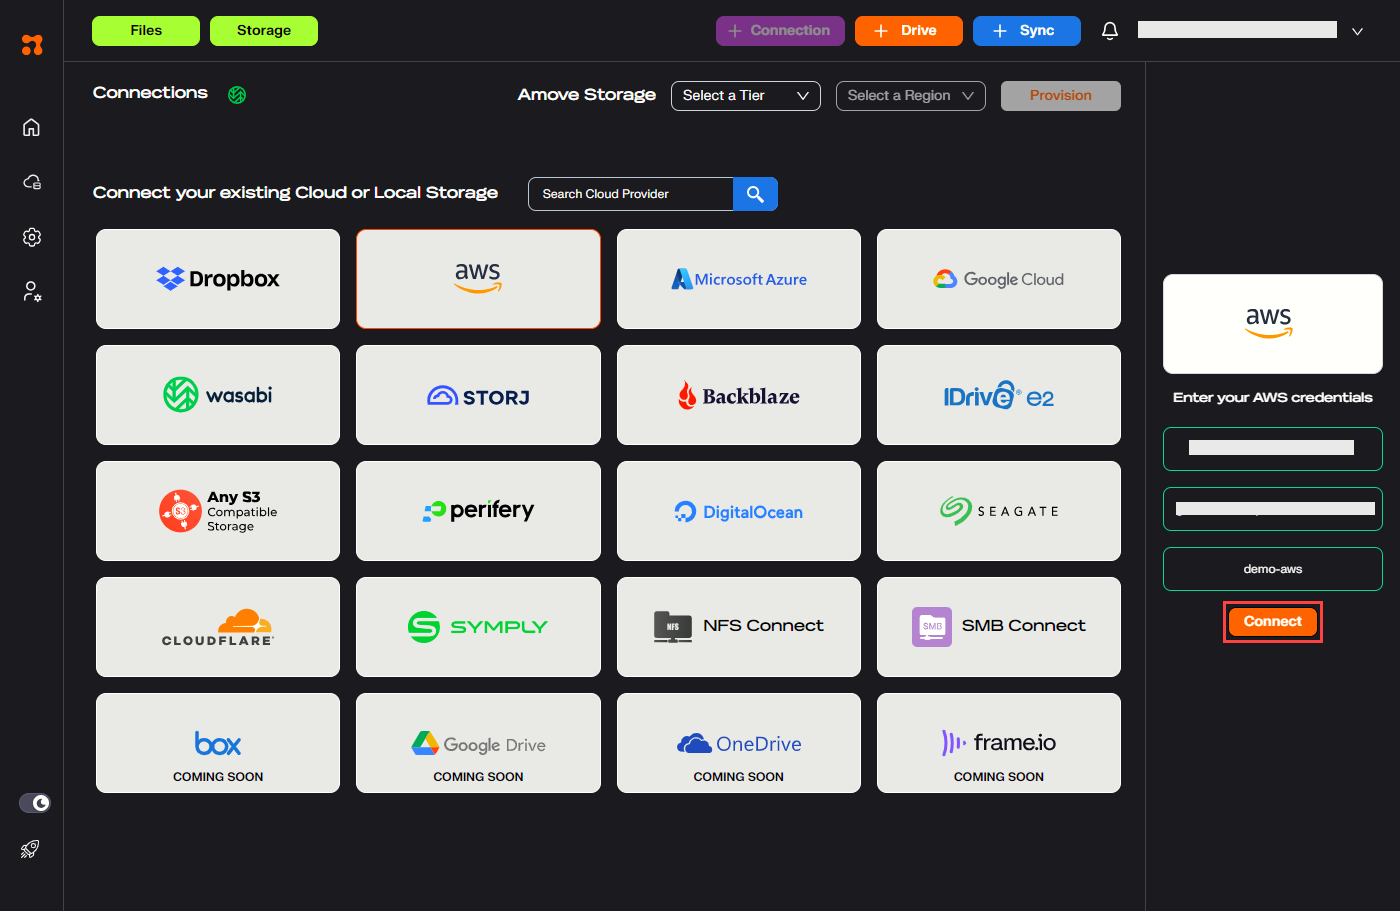Click the demo-aws name input field
Screen dimensions: 1400x911
point(1272,569)
